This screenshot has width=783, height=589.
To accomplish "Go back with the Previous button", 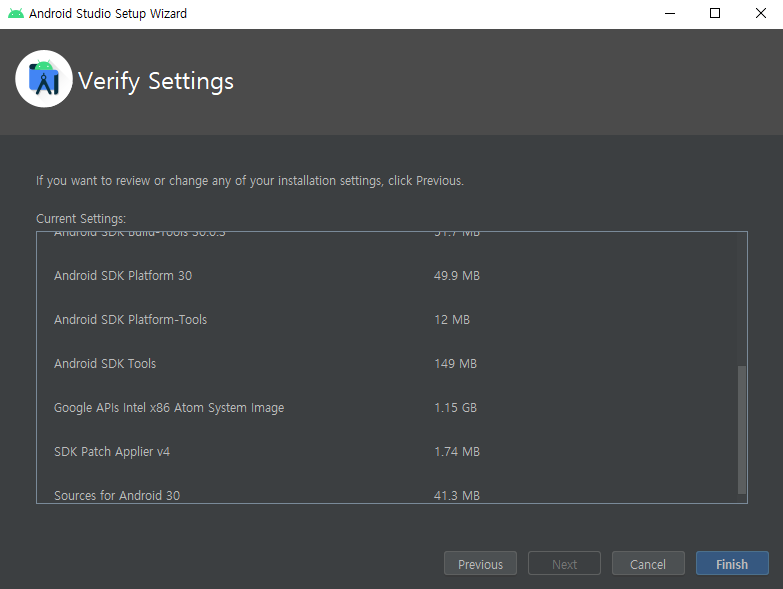I will click(x=480, y=564).
